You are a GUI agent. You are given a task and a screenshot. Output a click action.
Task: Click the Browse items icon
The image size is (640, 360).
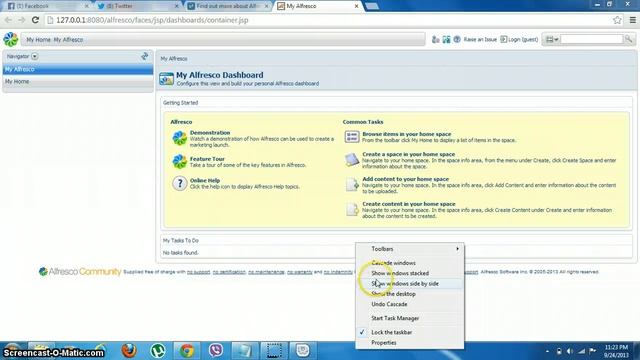point(351,137)
